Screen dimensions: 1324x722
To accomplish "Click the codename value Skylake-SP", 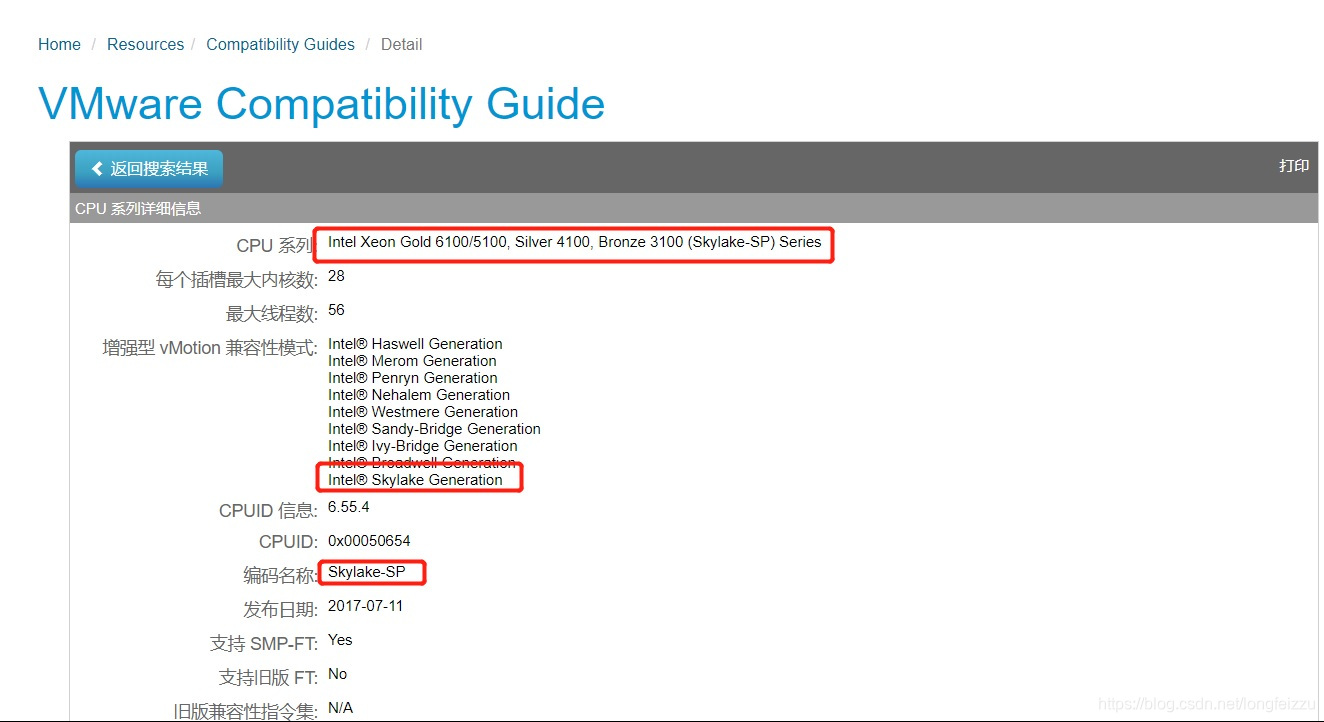I will (x=367, y=573).
